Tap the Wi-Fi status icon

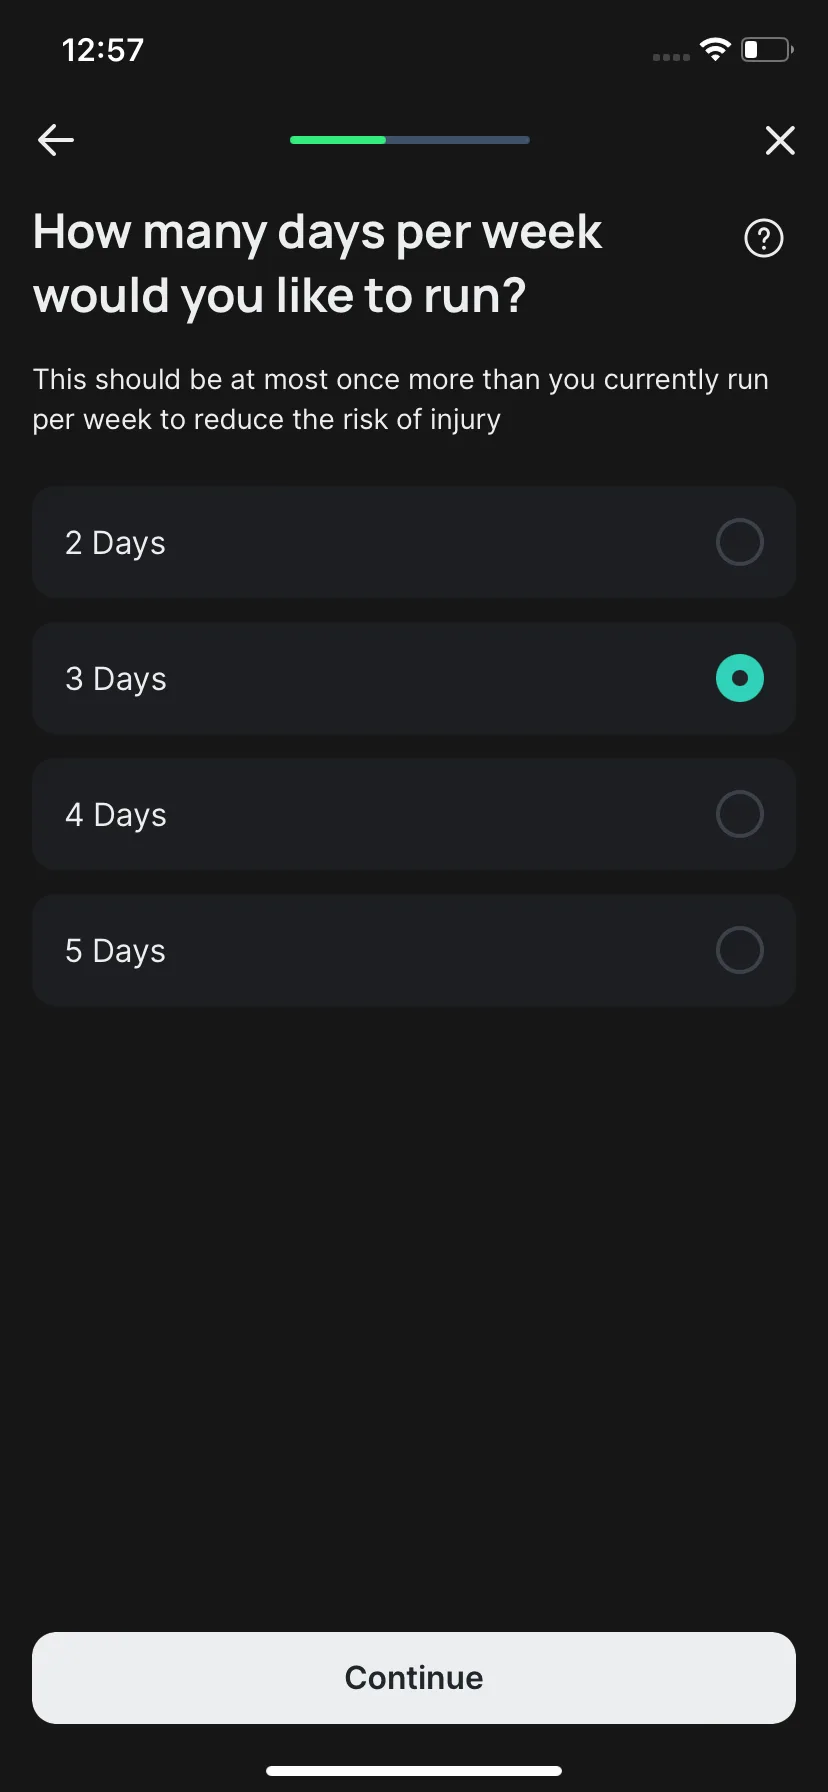pos(715,50)
